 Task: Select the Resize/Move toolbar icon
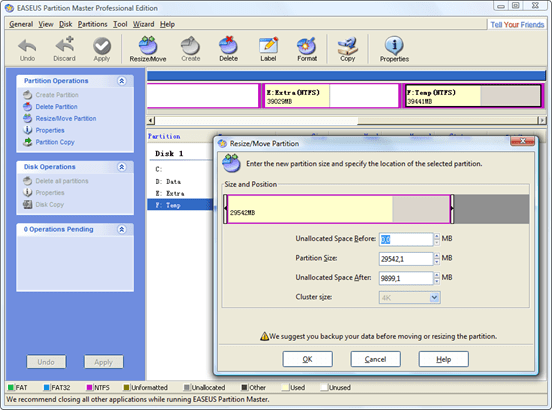(148, 46)
